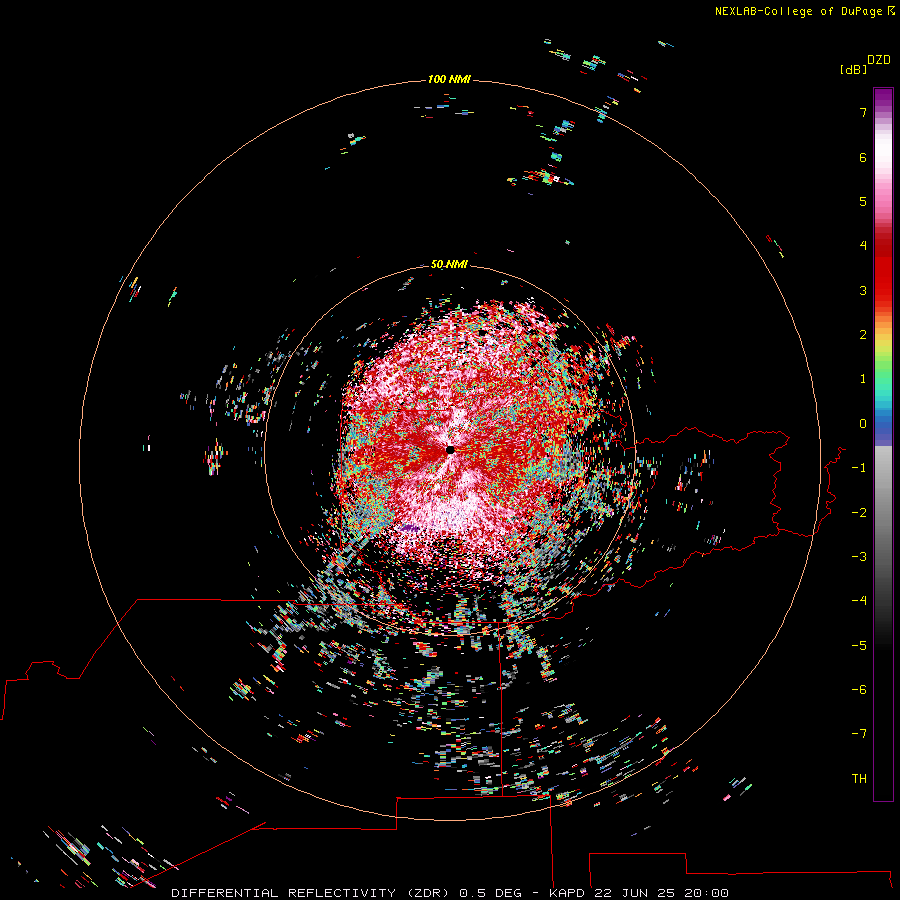
Task: Click the [dB] unit label
Action: click(x=854, y=70)
